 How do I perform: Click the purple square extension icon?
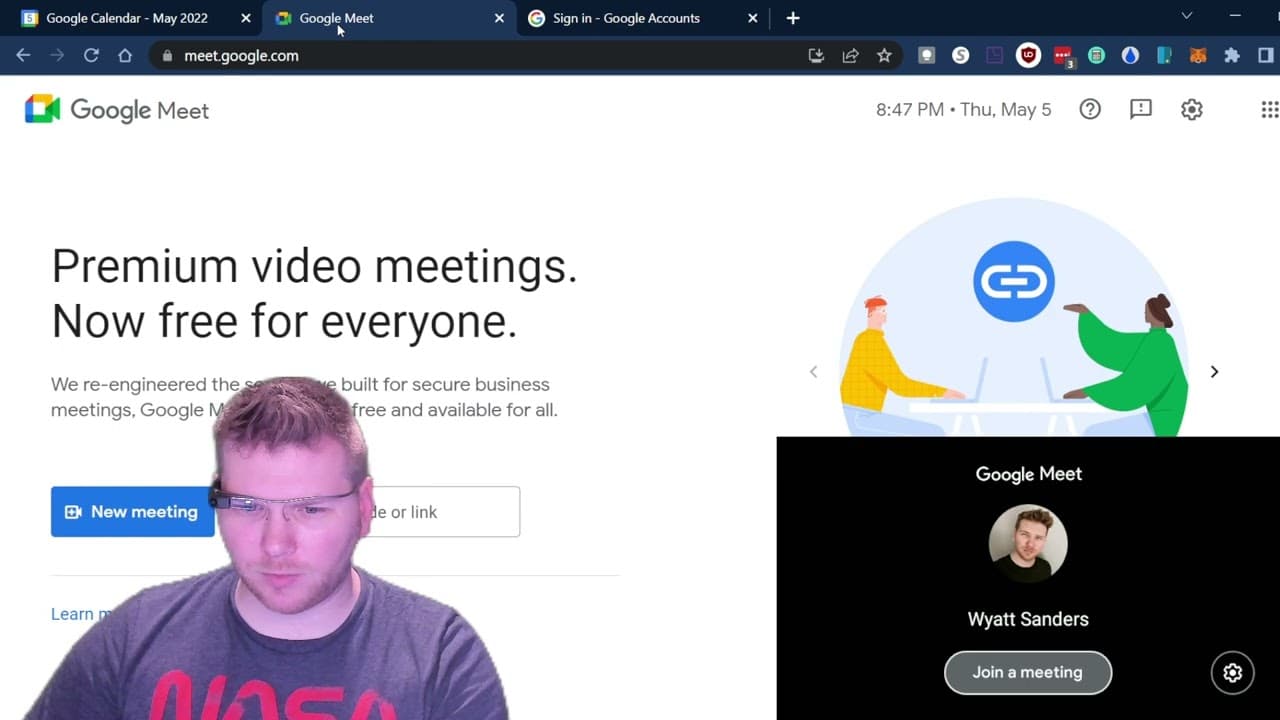[x=995, y=56]
